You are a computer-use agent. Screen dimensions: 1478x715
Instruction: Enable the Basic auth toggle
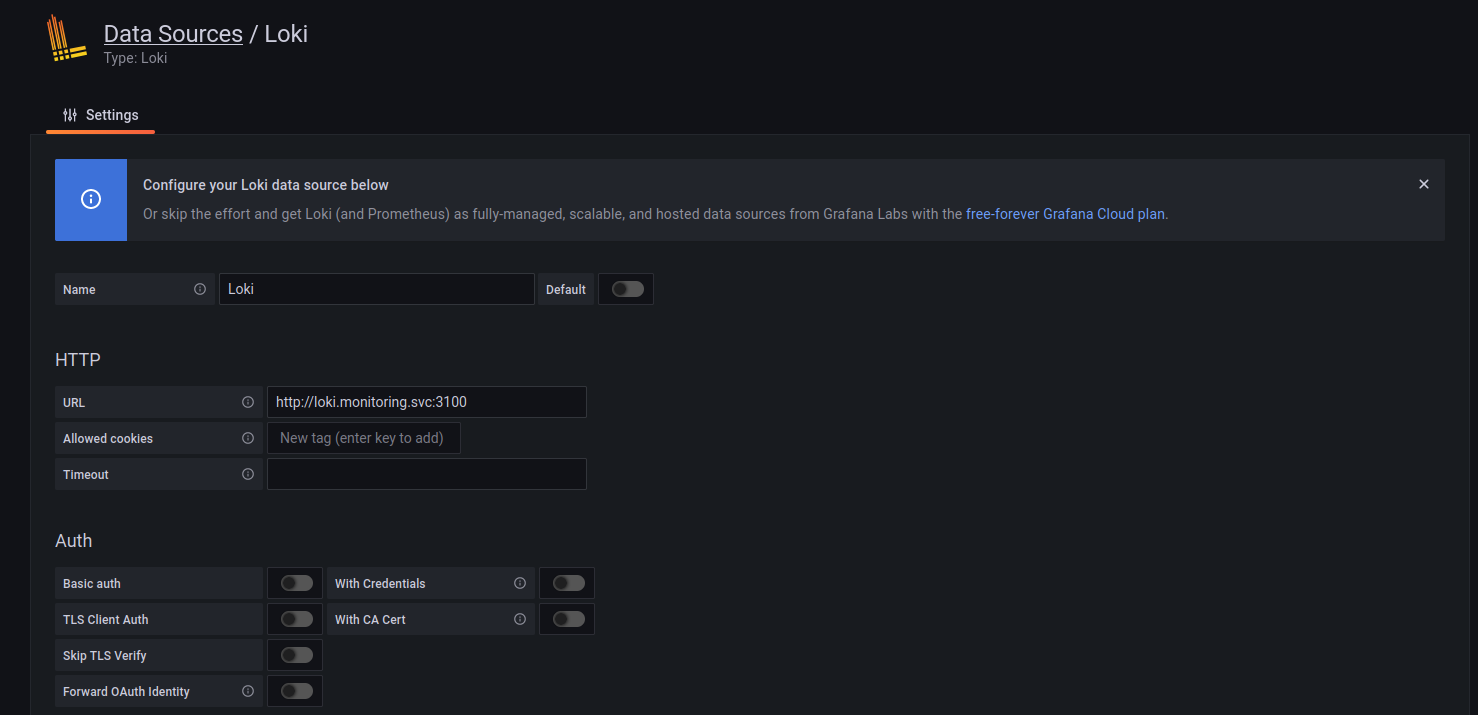296,583
